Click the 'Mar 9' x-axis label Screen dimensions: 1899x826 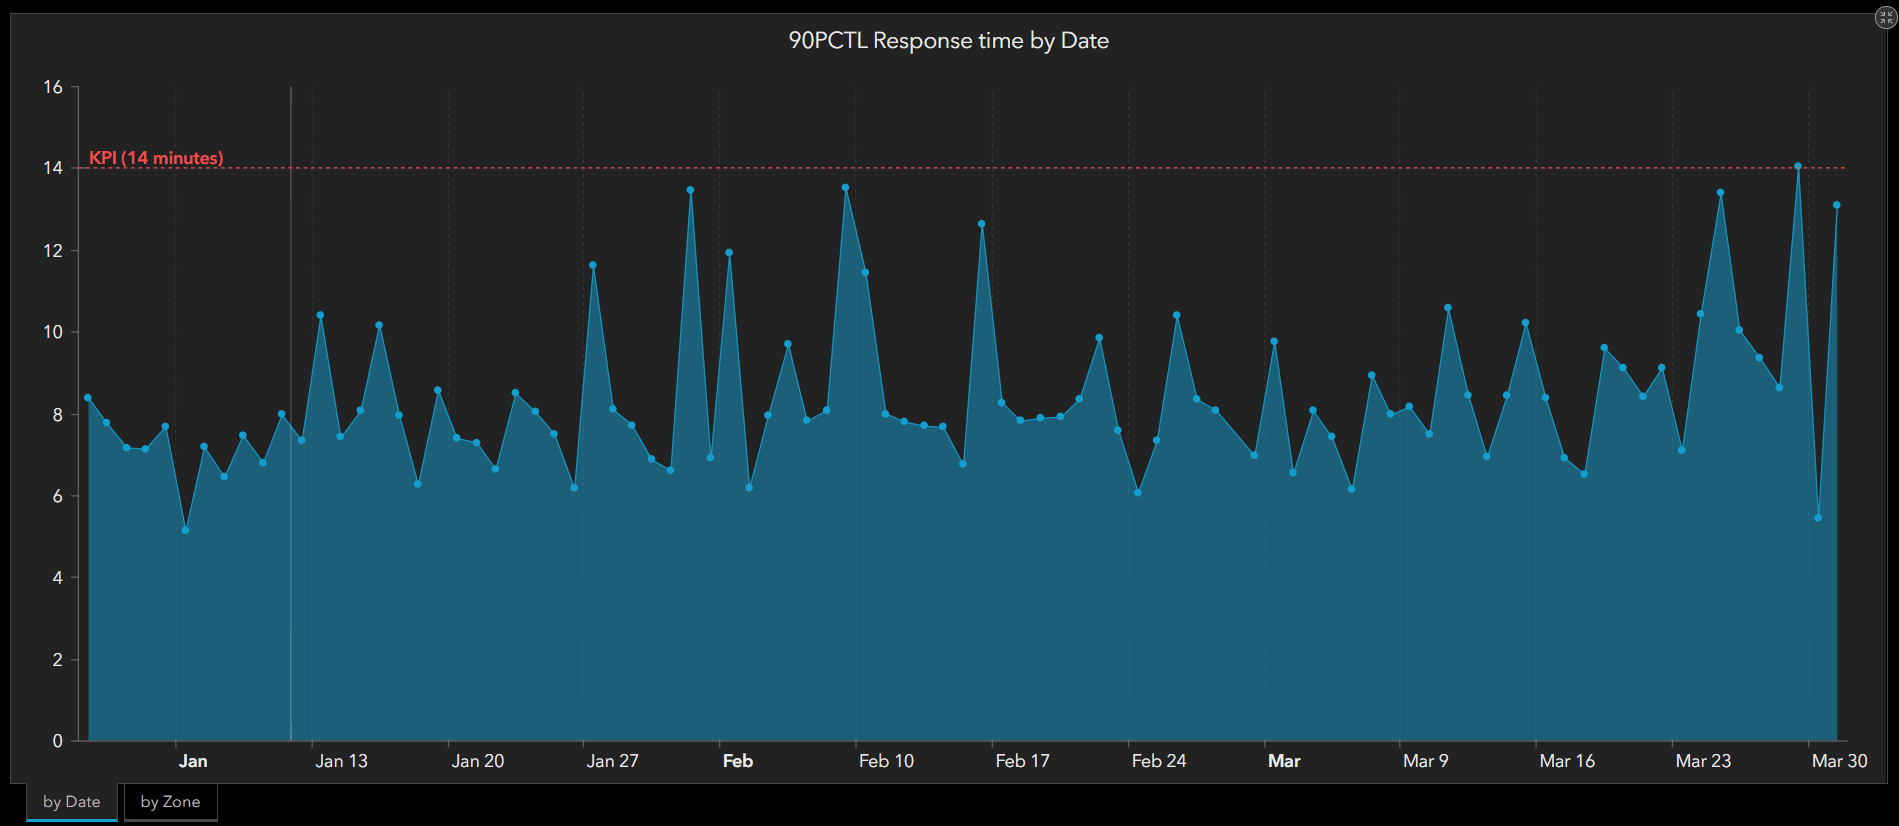click(1425, 761)
